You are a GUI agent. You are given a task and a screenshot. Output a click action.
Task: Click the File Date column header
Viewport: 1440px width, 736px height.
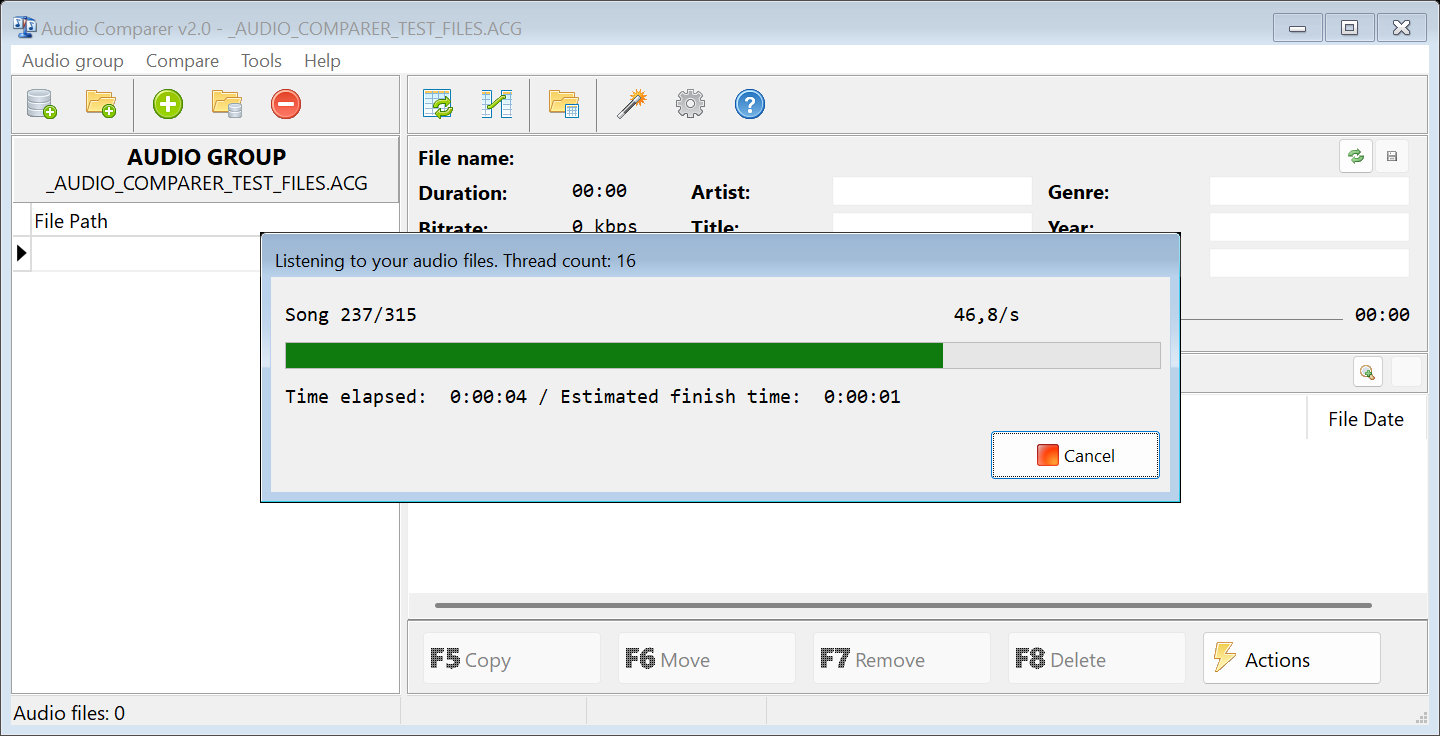[x=1365, y=419]
